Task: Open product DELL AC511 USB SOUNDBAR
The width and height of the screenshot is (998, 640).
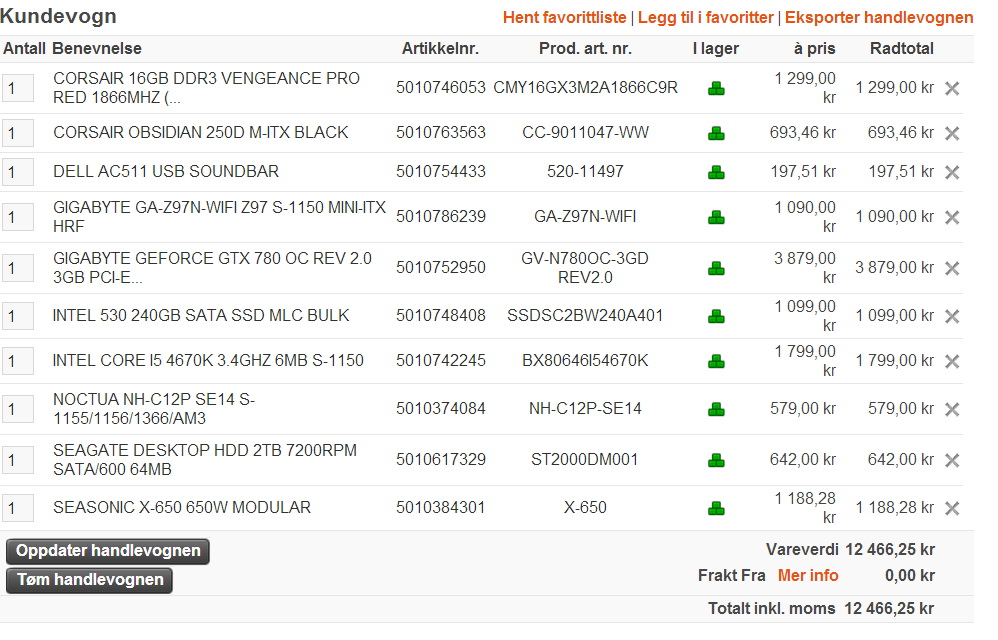Action: click(x=165, y=171)
